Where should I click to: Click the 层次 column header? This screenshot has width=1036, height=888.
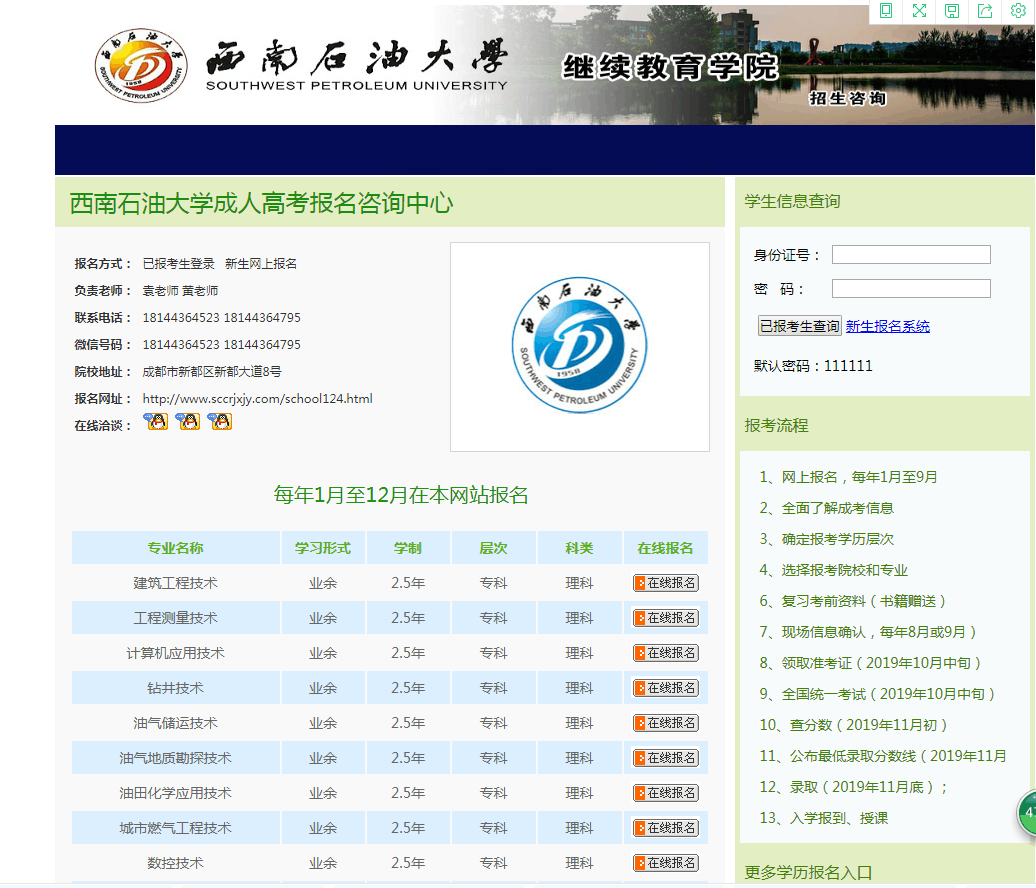point(493,548)
